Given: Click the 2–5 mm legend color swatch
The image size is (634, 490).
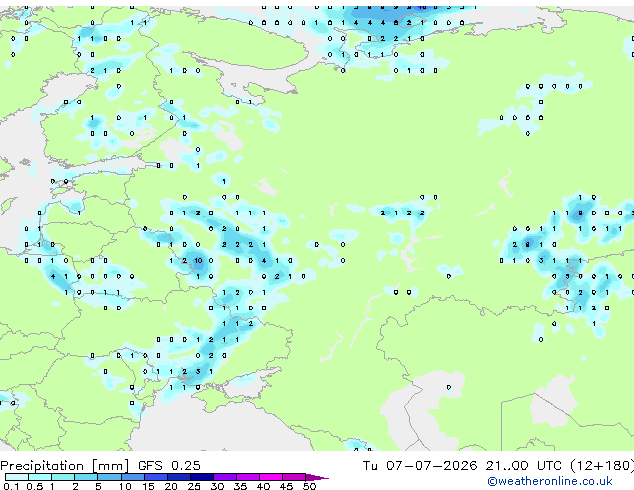Looking at the screenshot, I should click(86, 477).
